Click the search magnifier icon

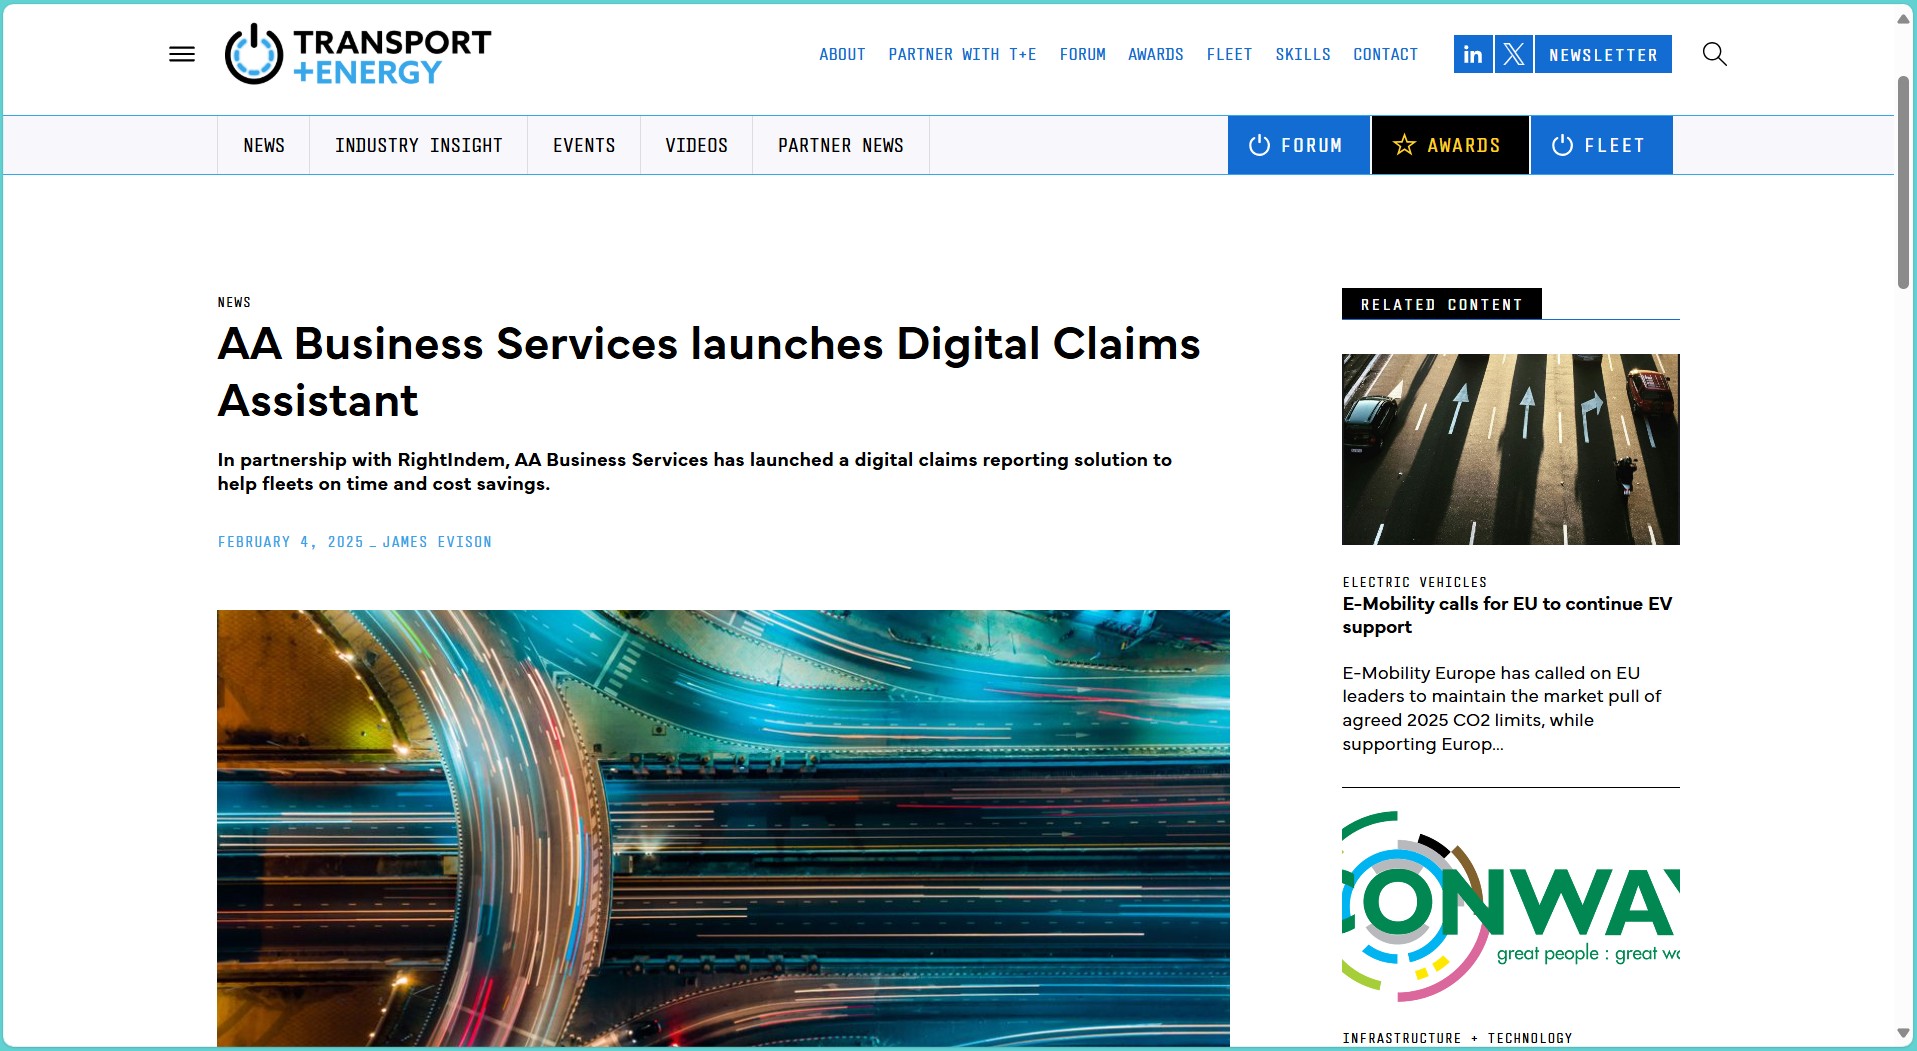pos(1714,54)
